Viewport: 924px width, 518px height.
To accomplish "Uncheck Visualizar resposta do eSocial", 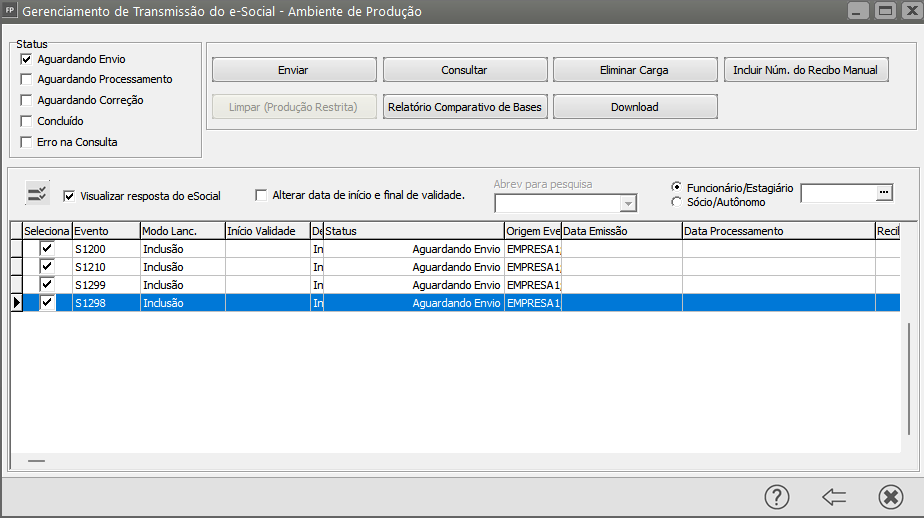I will (70, 196).
